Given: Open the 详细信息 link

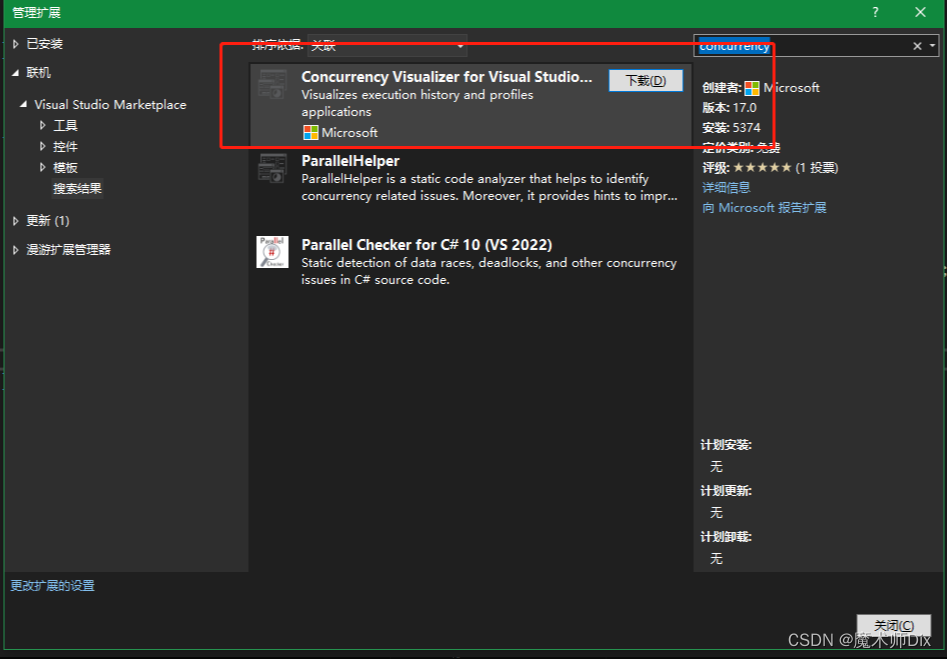Looking at the screenshot, I should pos(726,188).
